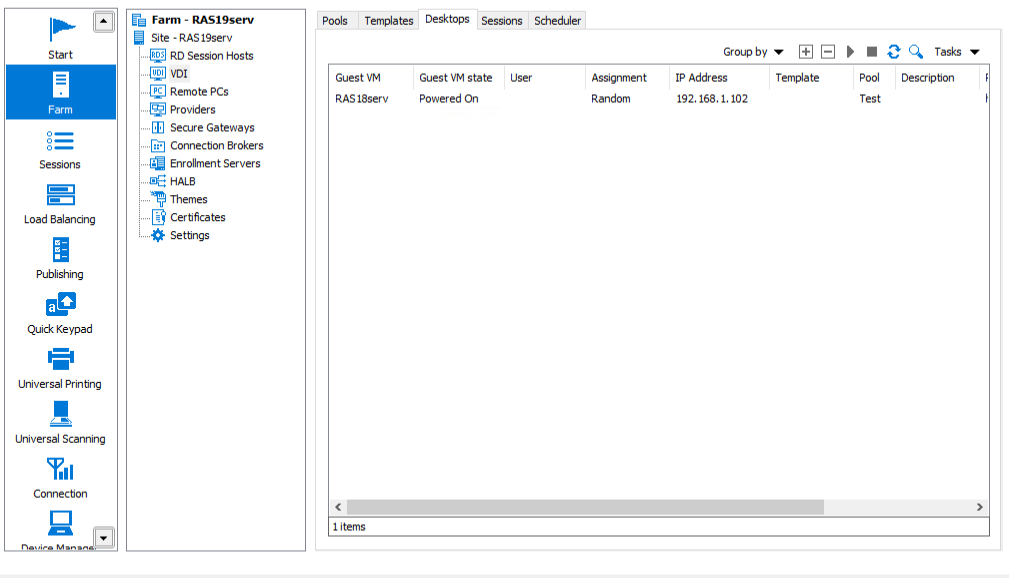The height and width of the screenshot is (578, 1009).
Task: Sort by the Guest VM state column header
Action: pos(456,78)
